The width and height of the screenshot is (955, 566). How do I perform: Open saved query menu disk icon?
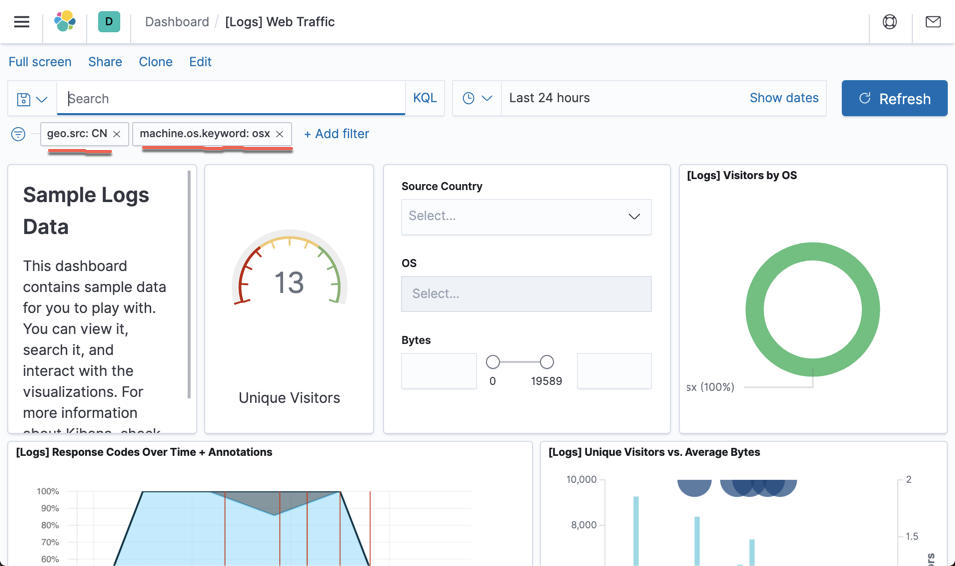32,99
